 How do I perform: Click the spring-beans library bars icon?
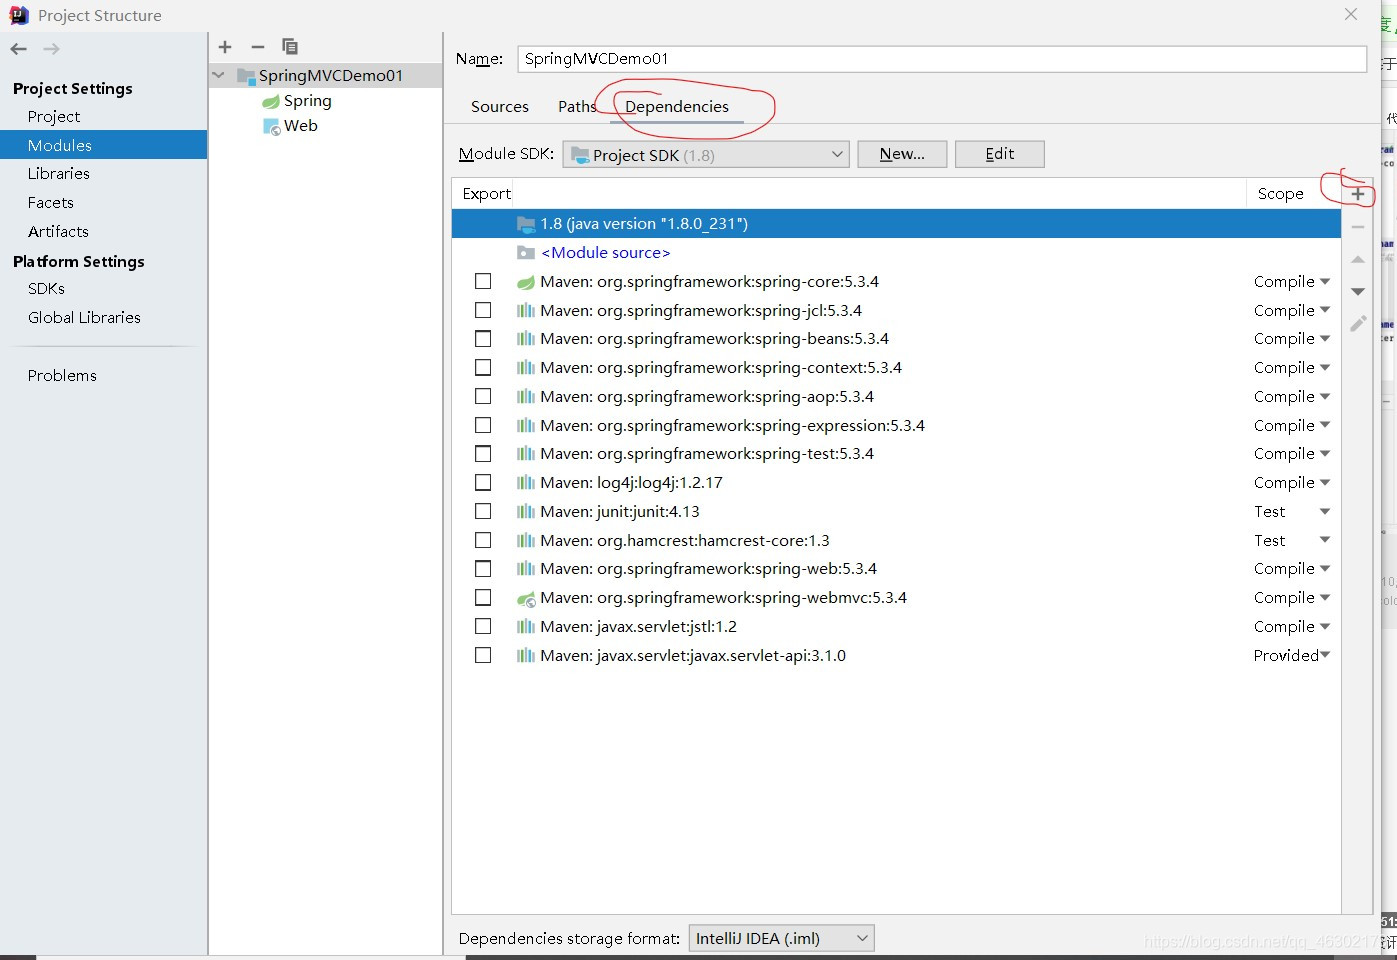526,339
